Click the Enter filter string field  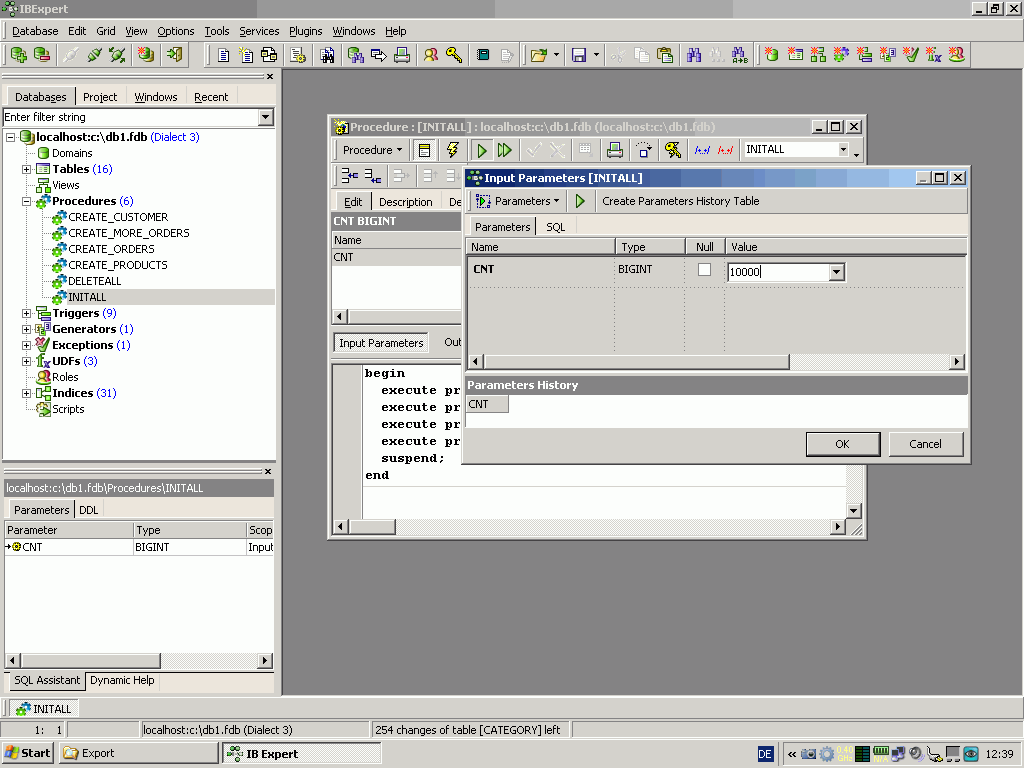131,117
